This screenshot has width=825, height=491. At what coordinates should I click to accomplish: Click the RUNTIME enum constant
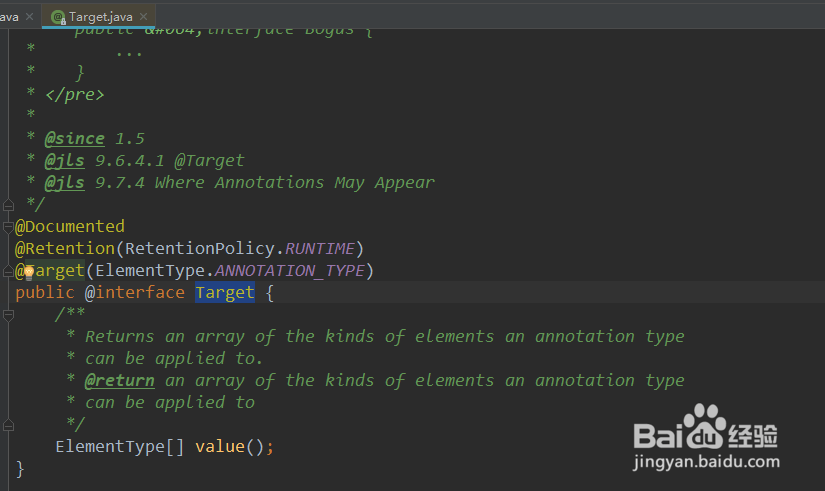(x=320, y=248)
